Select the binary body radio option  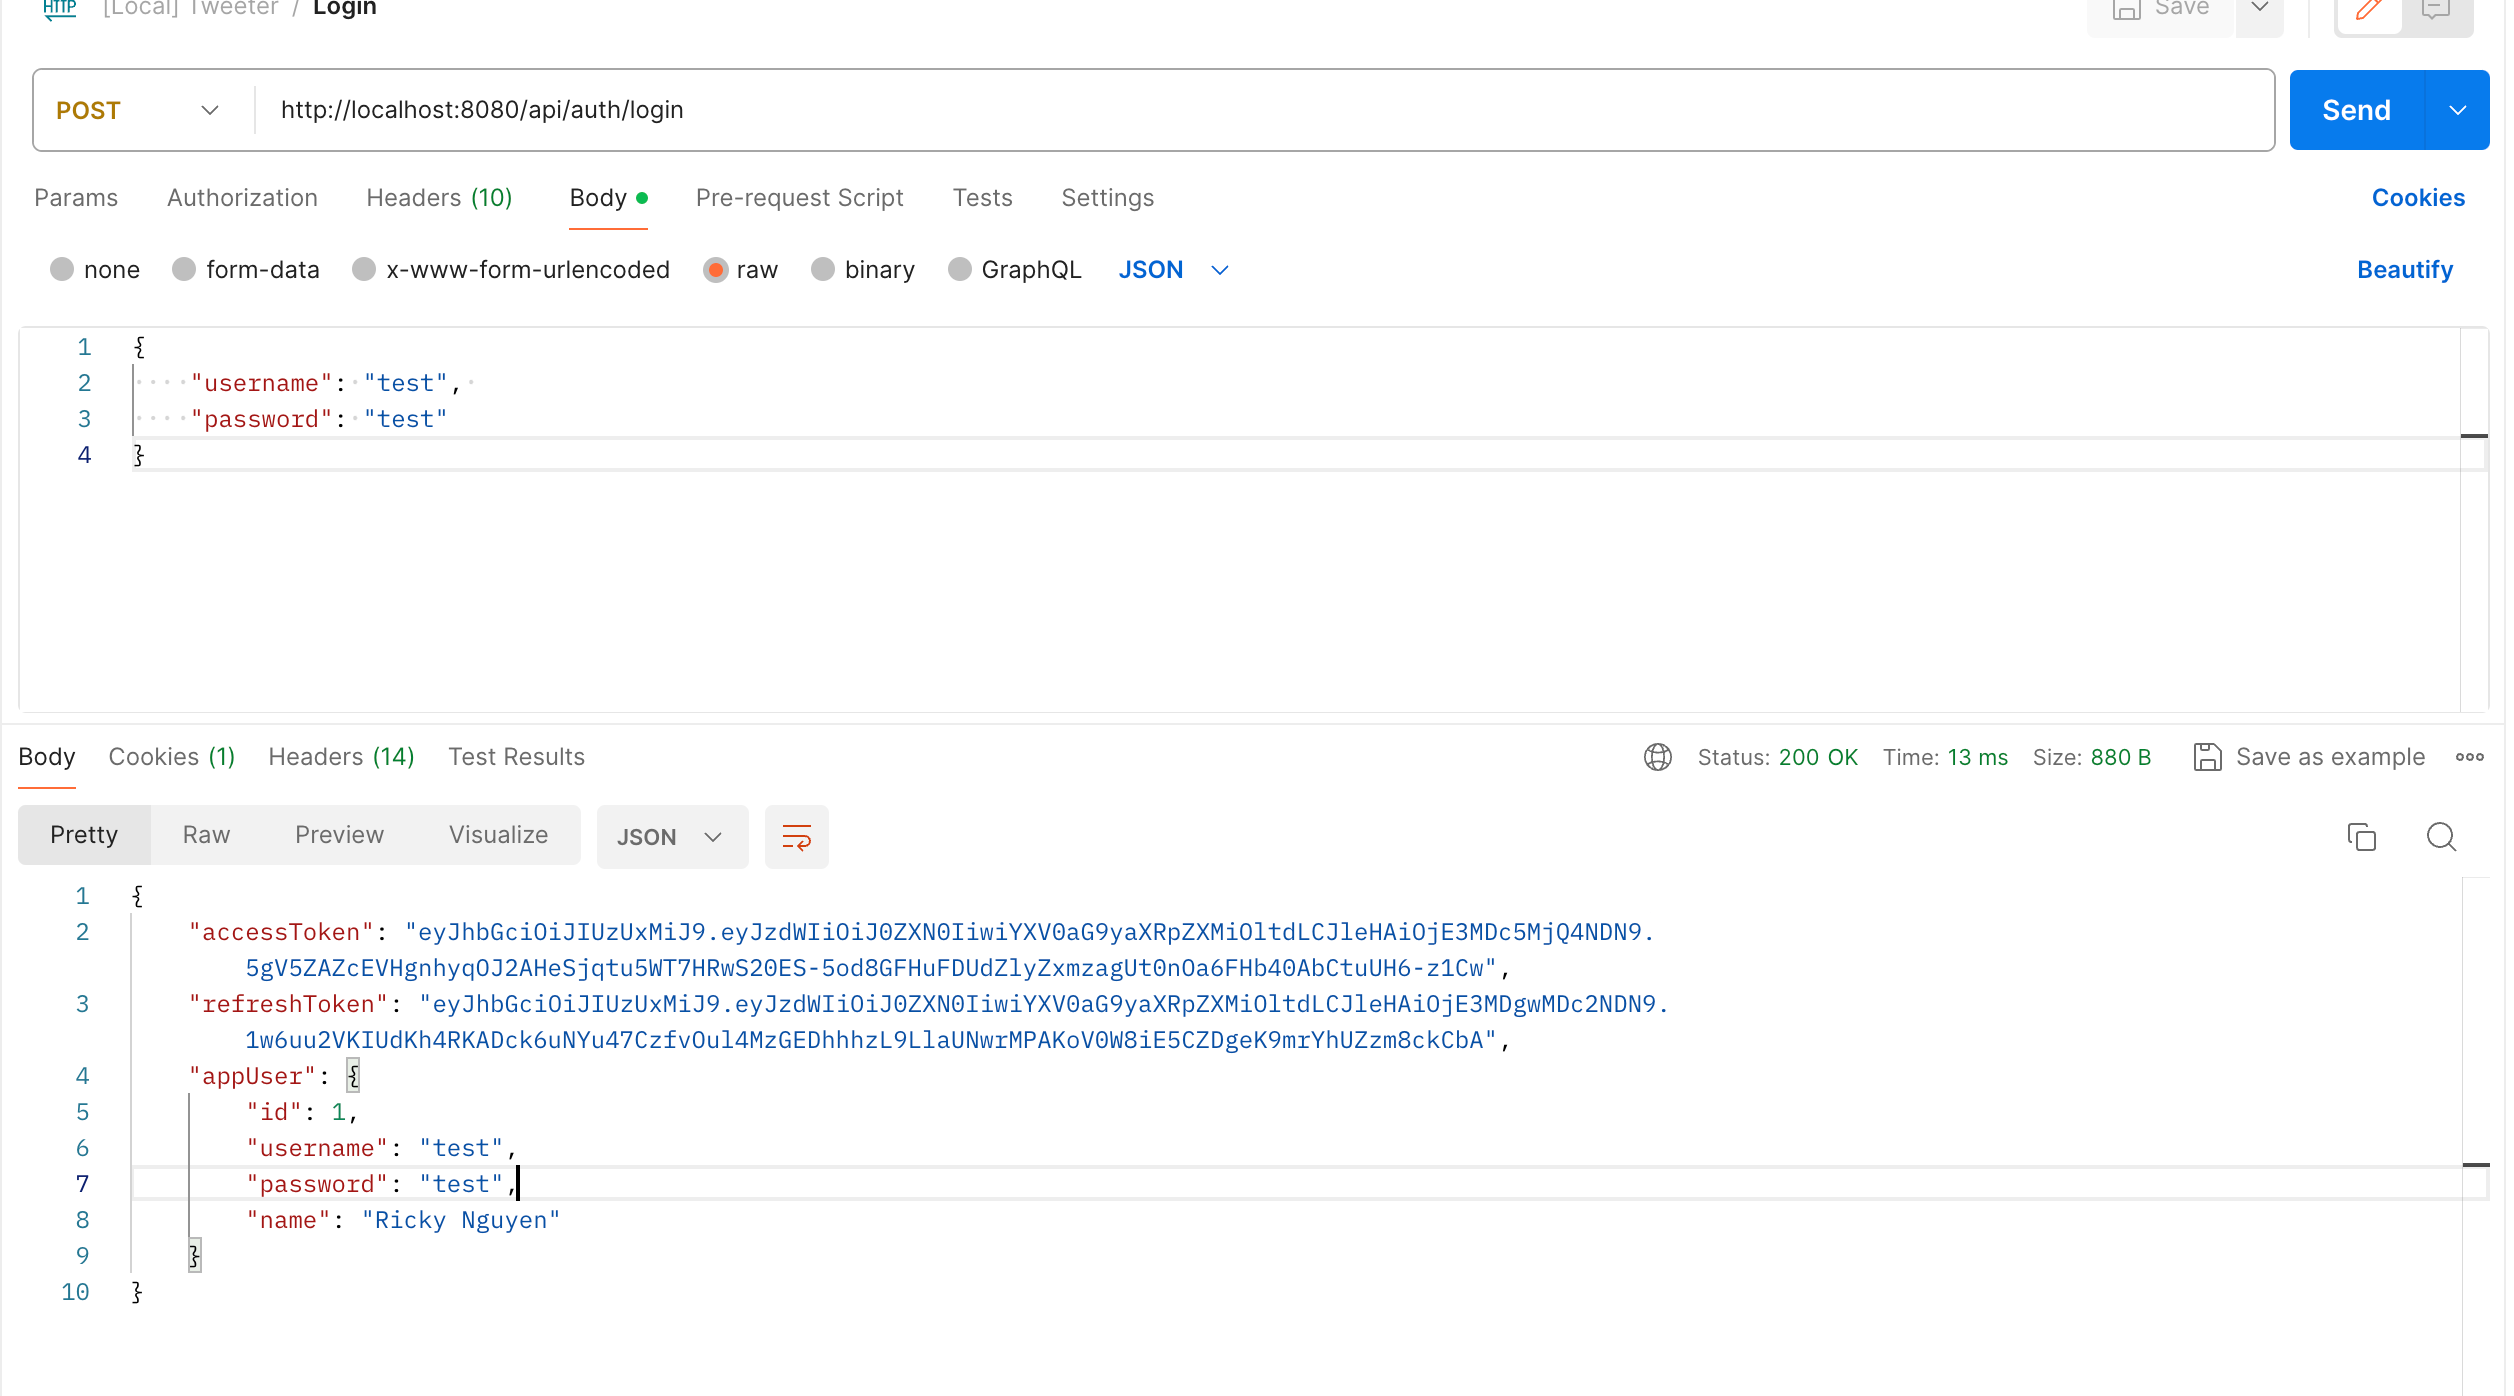click(x=823, y=269)
